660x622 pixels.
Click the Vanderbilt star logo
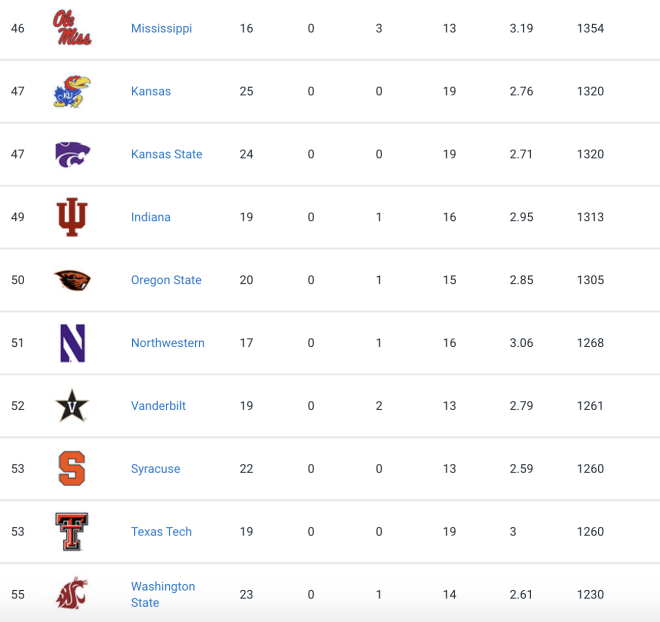point(72,406)
